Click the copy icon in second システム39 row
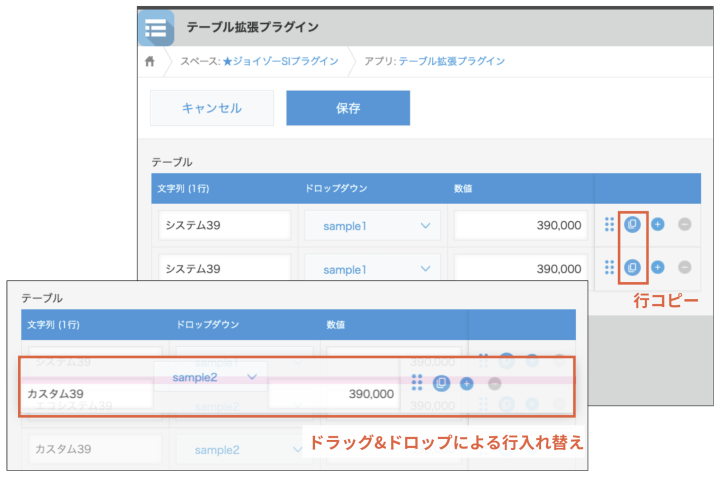The image size is (720, 477). point(632,267)
